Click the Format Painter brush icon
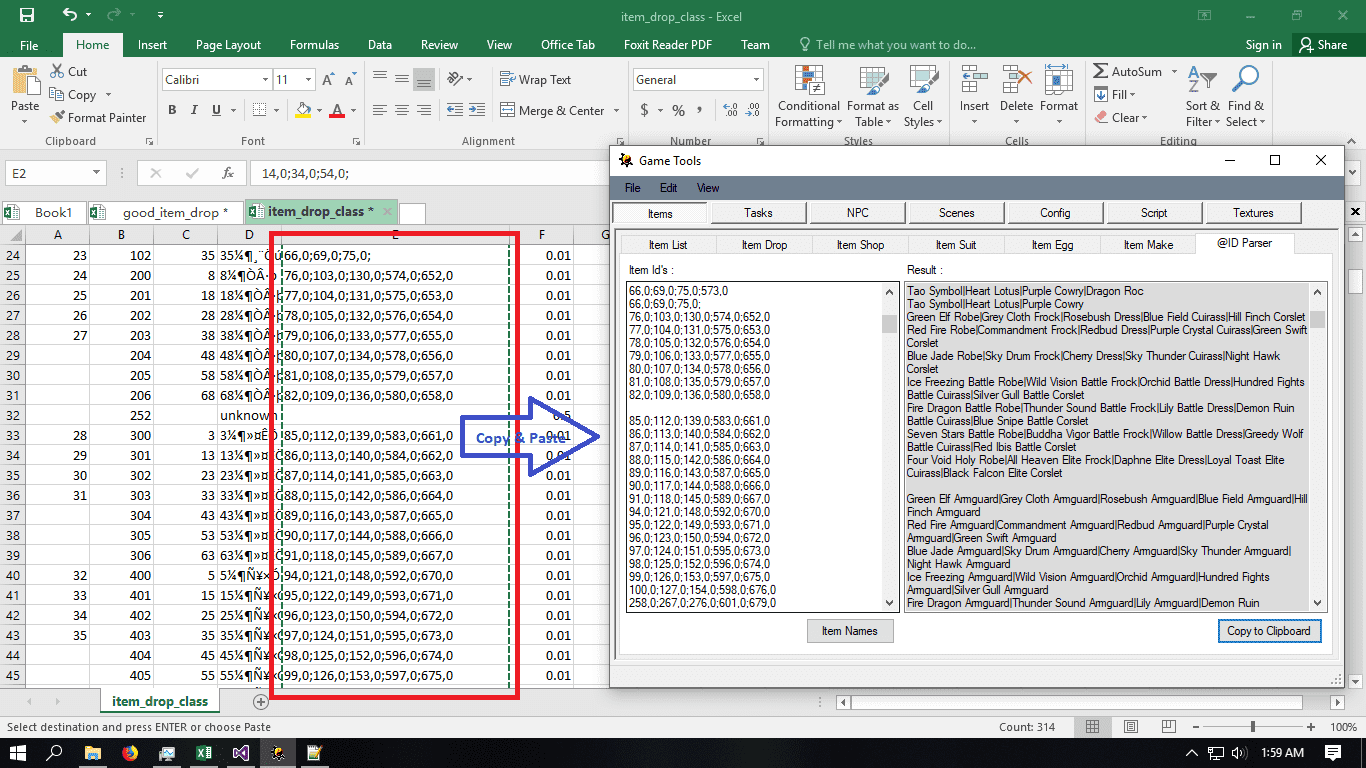Screen dimensions: 1366x768 (56, 117)
